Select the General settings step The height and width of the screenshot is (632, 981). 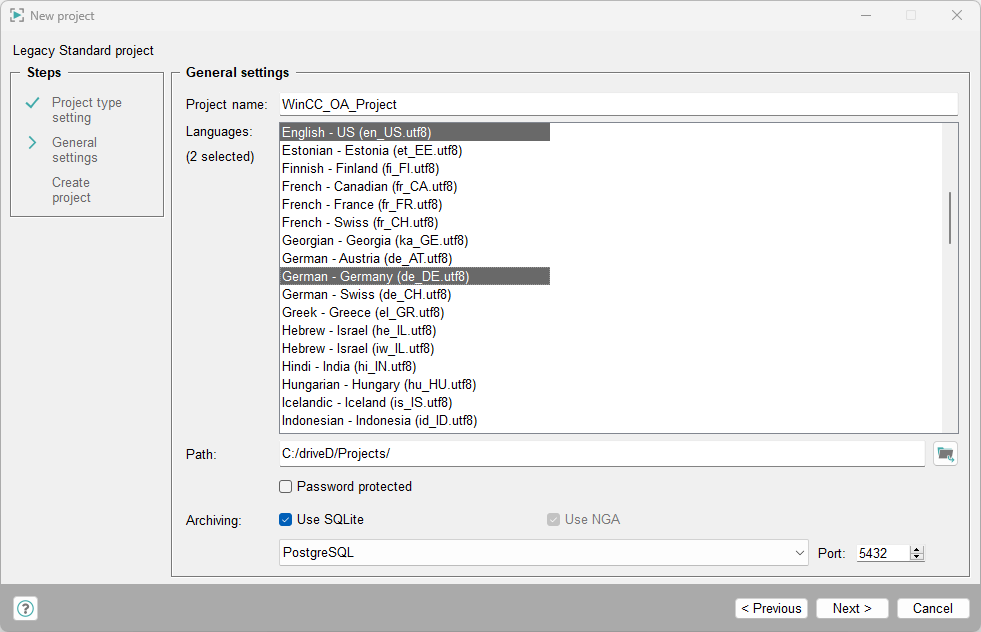75,150
